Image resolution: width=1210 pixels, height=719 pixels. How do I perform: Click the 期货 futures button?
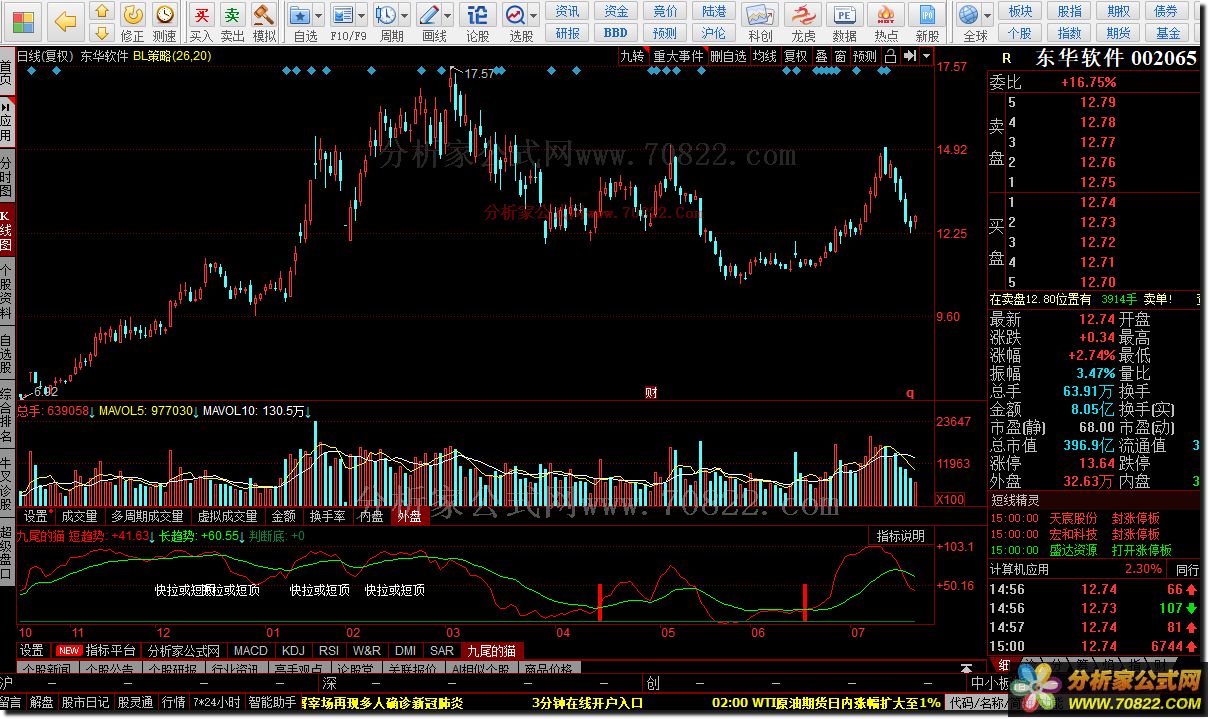point(1119,32)
